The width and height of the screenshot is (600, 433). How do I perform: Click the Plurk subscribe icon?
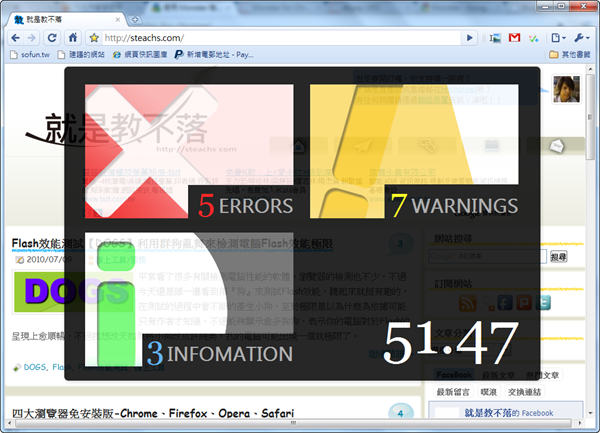[524, 303]
